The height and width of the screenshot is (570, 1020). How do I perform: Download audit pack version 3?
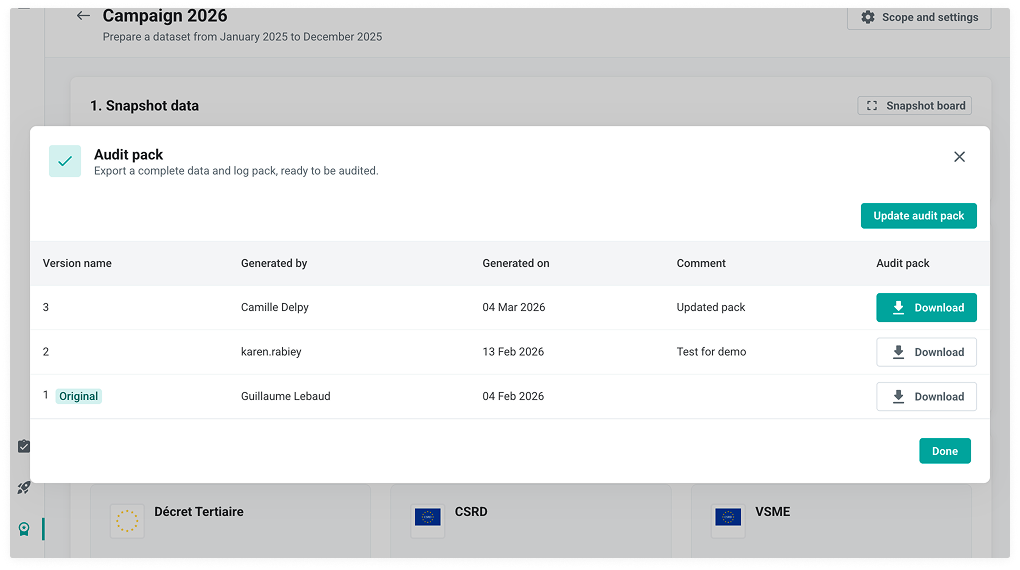coord(926,308)
